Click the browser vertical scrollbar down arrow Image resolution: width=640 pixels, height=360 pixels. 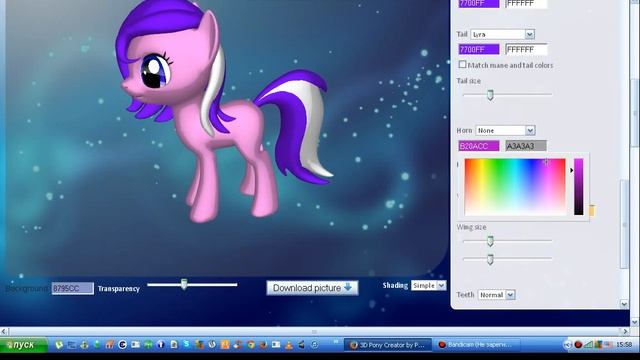tap(635, 322)
